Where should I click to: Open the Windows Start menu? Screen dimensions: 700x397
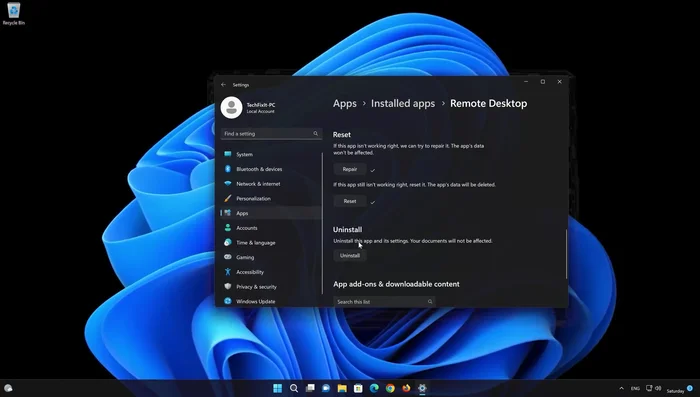[278, 388]
